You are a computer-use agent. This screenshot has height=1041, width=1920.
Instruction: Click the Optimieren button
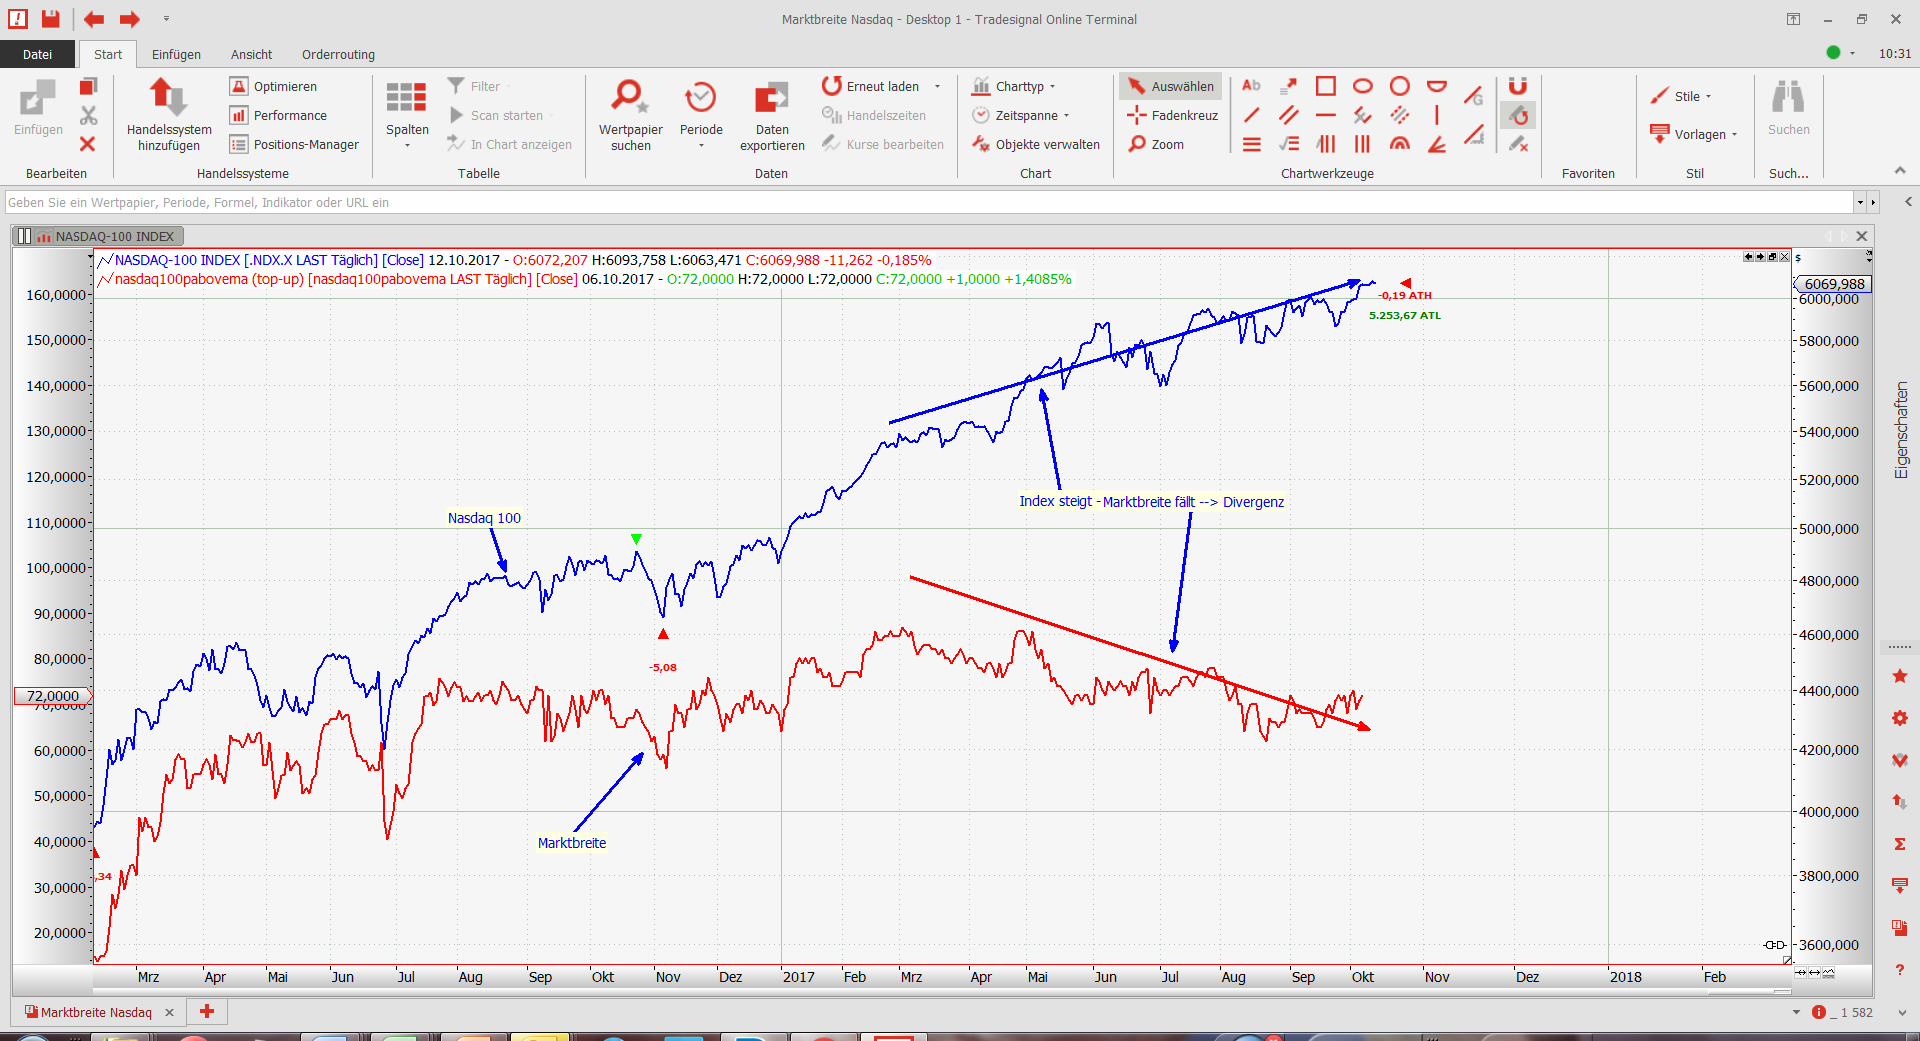274,86
